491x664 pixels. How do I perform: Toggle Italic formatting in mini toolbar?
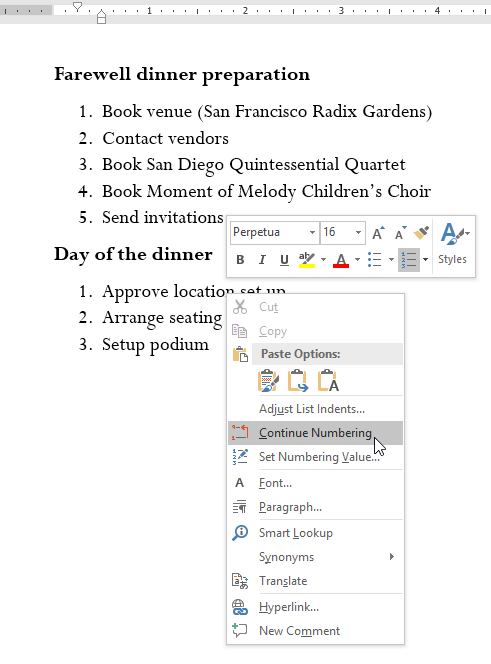(262, 260)
